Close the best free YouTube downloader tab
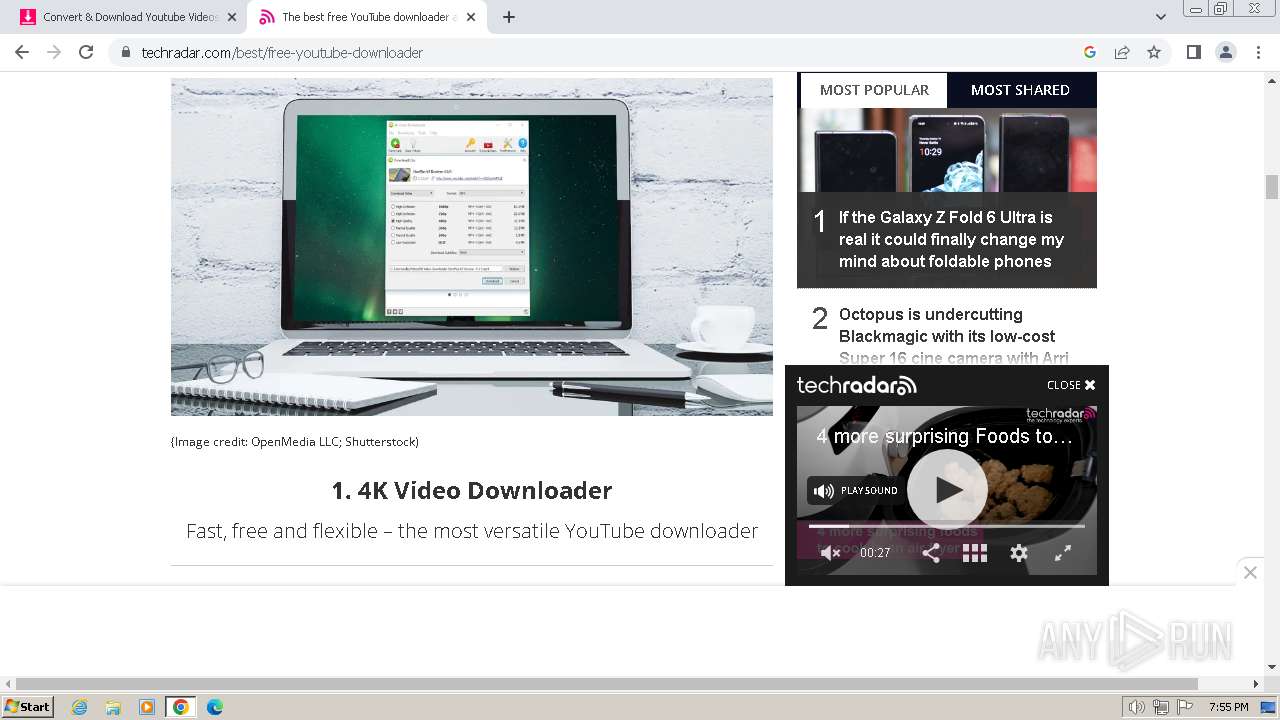 point(471,17)
